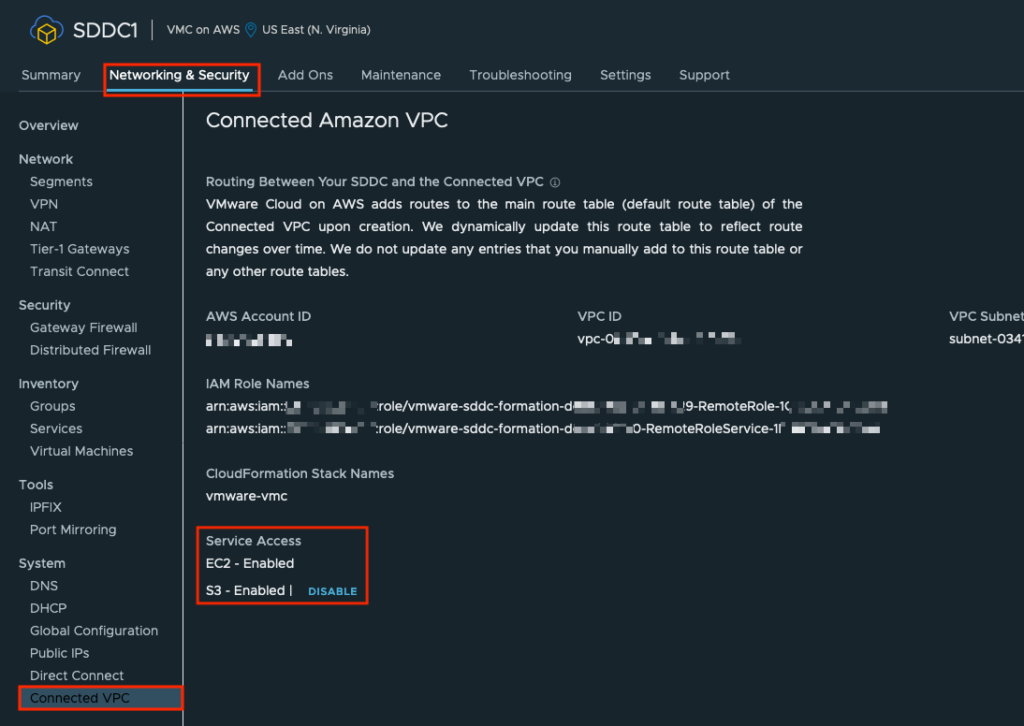The height and width of the screenshot is (726, 1024).
Task: Open Segments under Network
Action: coord(61,182)
